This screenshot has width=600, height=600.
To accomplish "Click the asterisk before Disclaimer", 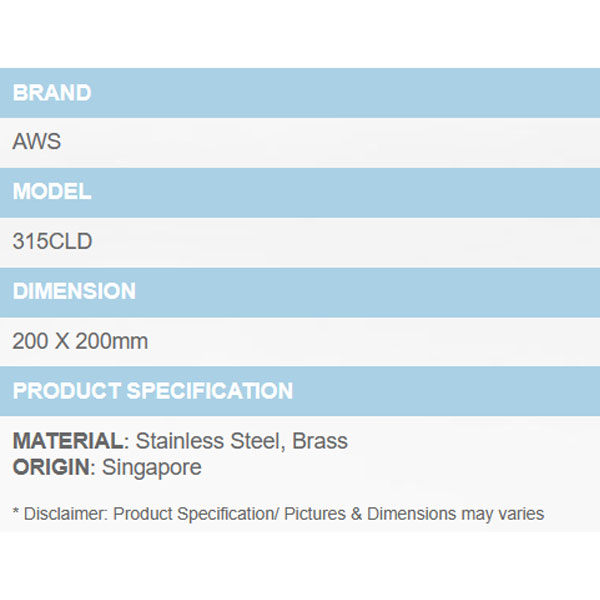I will [x=16, y=513].
